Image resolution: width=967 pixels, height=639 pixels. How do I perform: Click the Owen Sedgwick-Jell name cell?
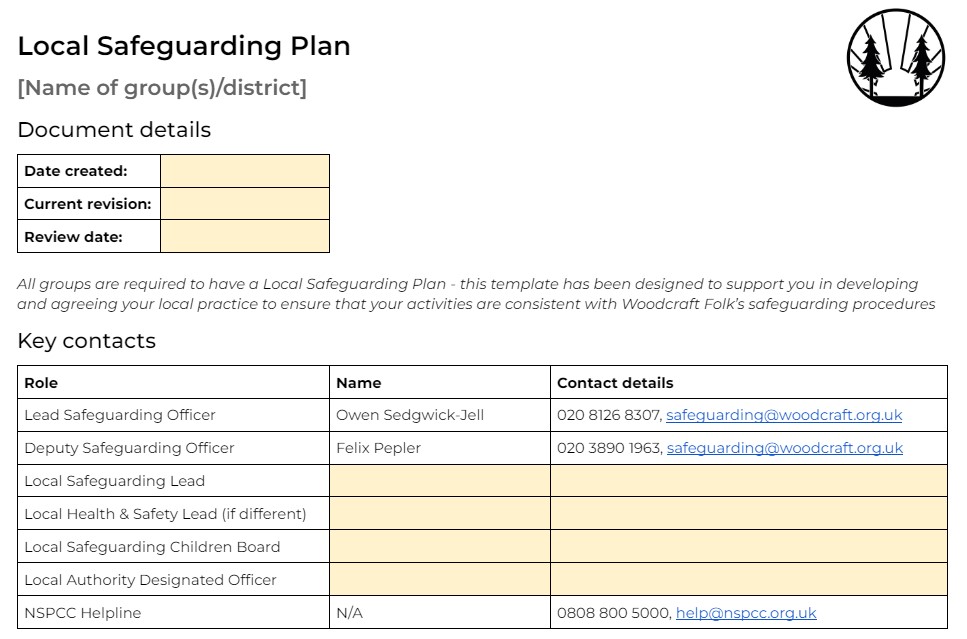pos(410,415)
